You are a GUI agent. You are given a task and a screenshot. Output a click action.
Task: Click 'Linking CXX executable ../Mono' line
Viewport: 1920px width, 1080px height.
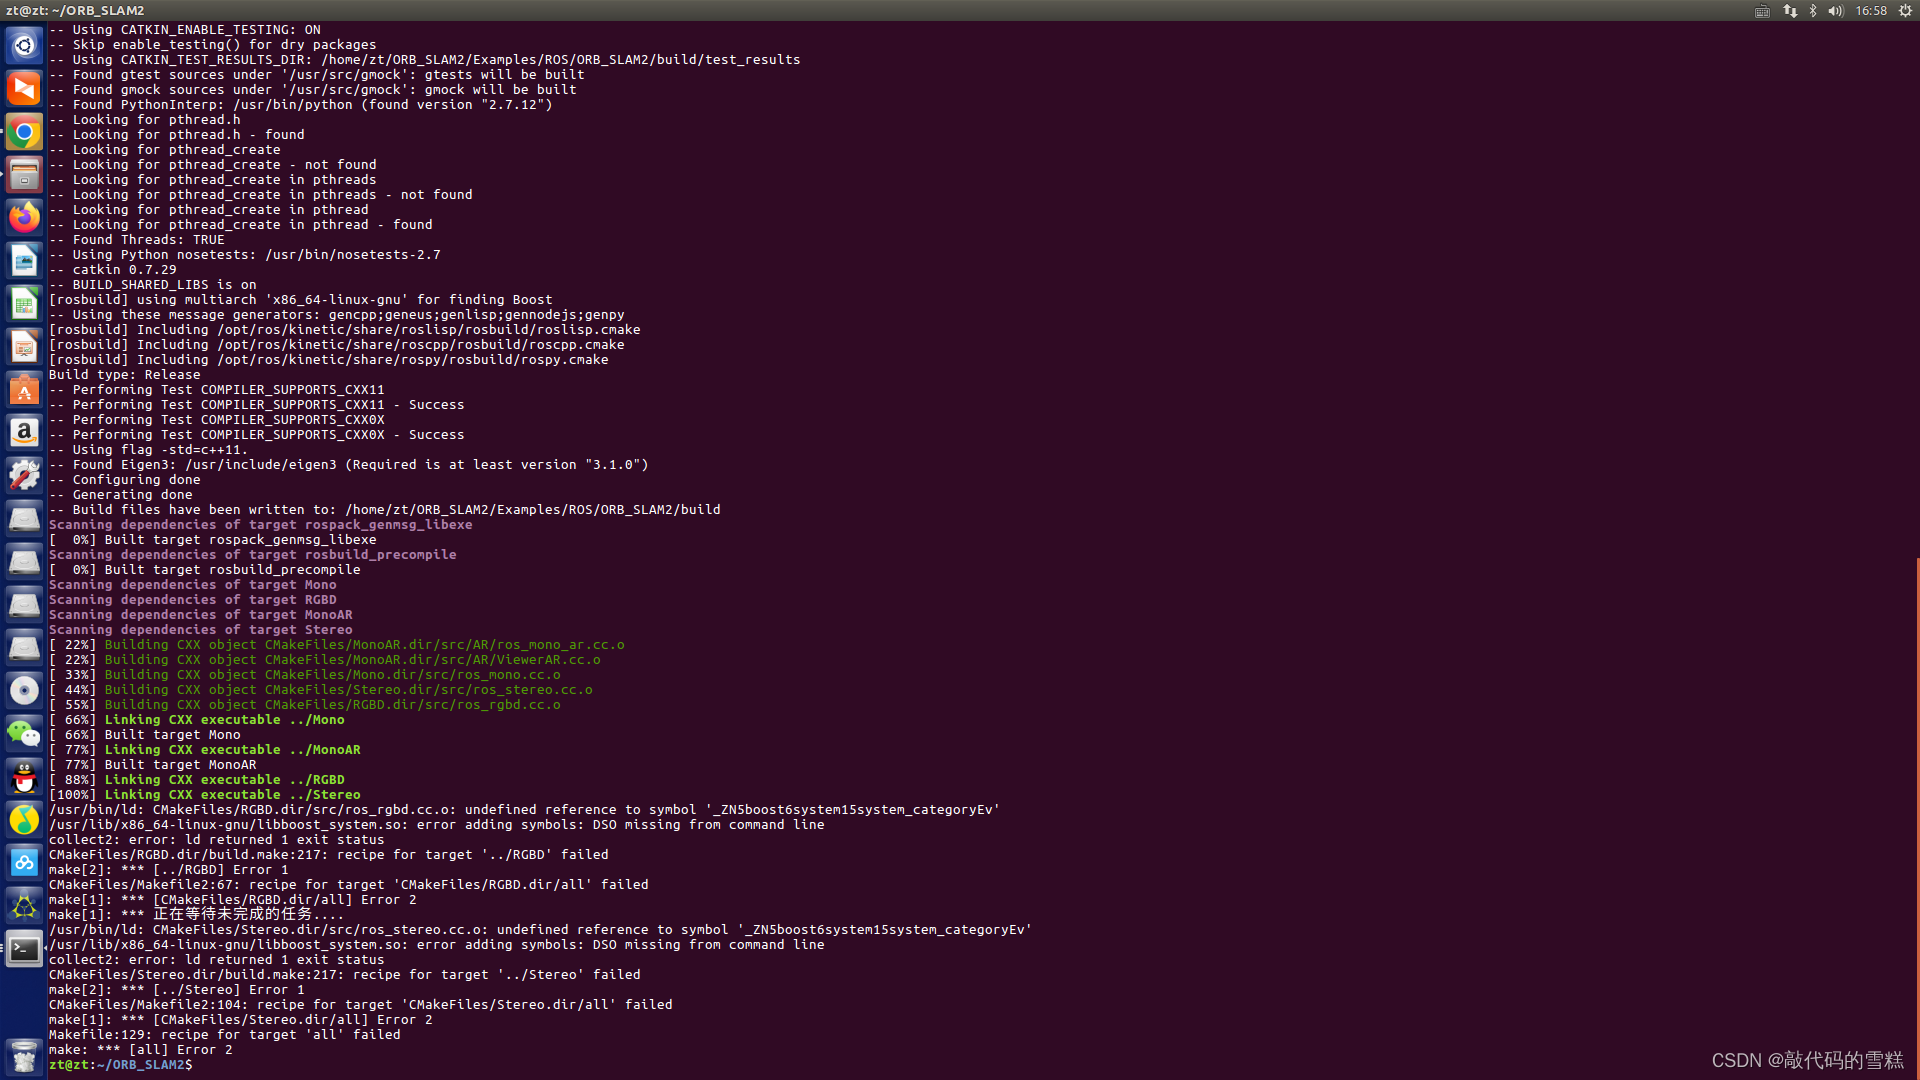(x=197, y=720)
